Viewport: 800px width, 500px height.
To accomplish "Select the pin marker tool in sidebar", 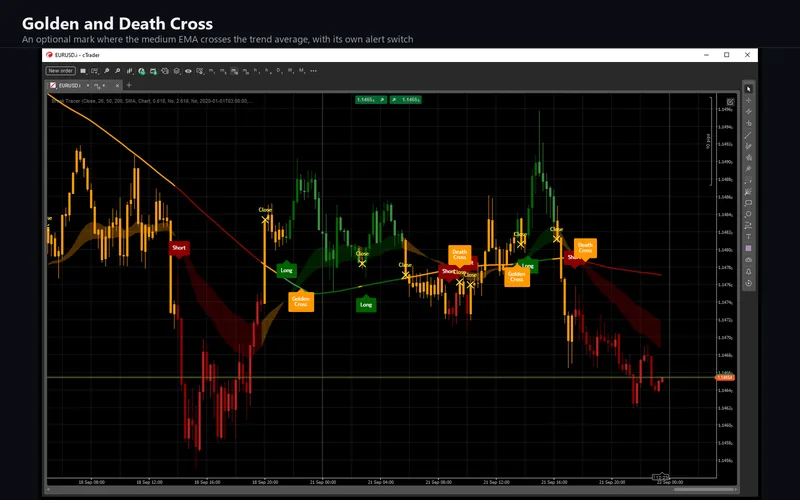I will pyautogui.click(x=748, y=168).
